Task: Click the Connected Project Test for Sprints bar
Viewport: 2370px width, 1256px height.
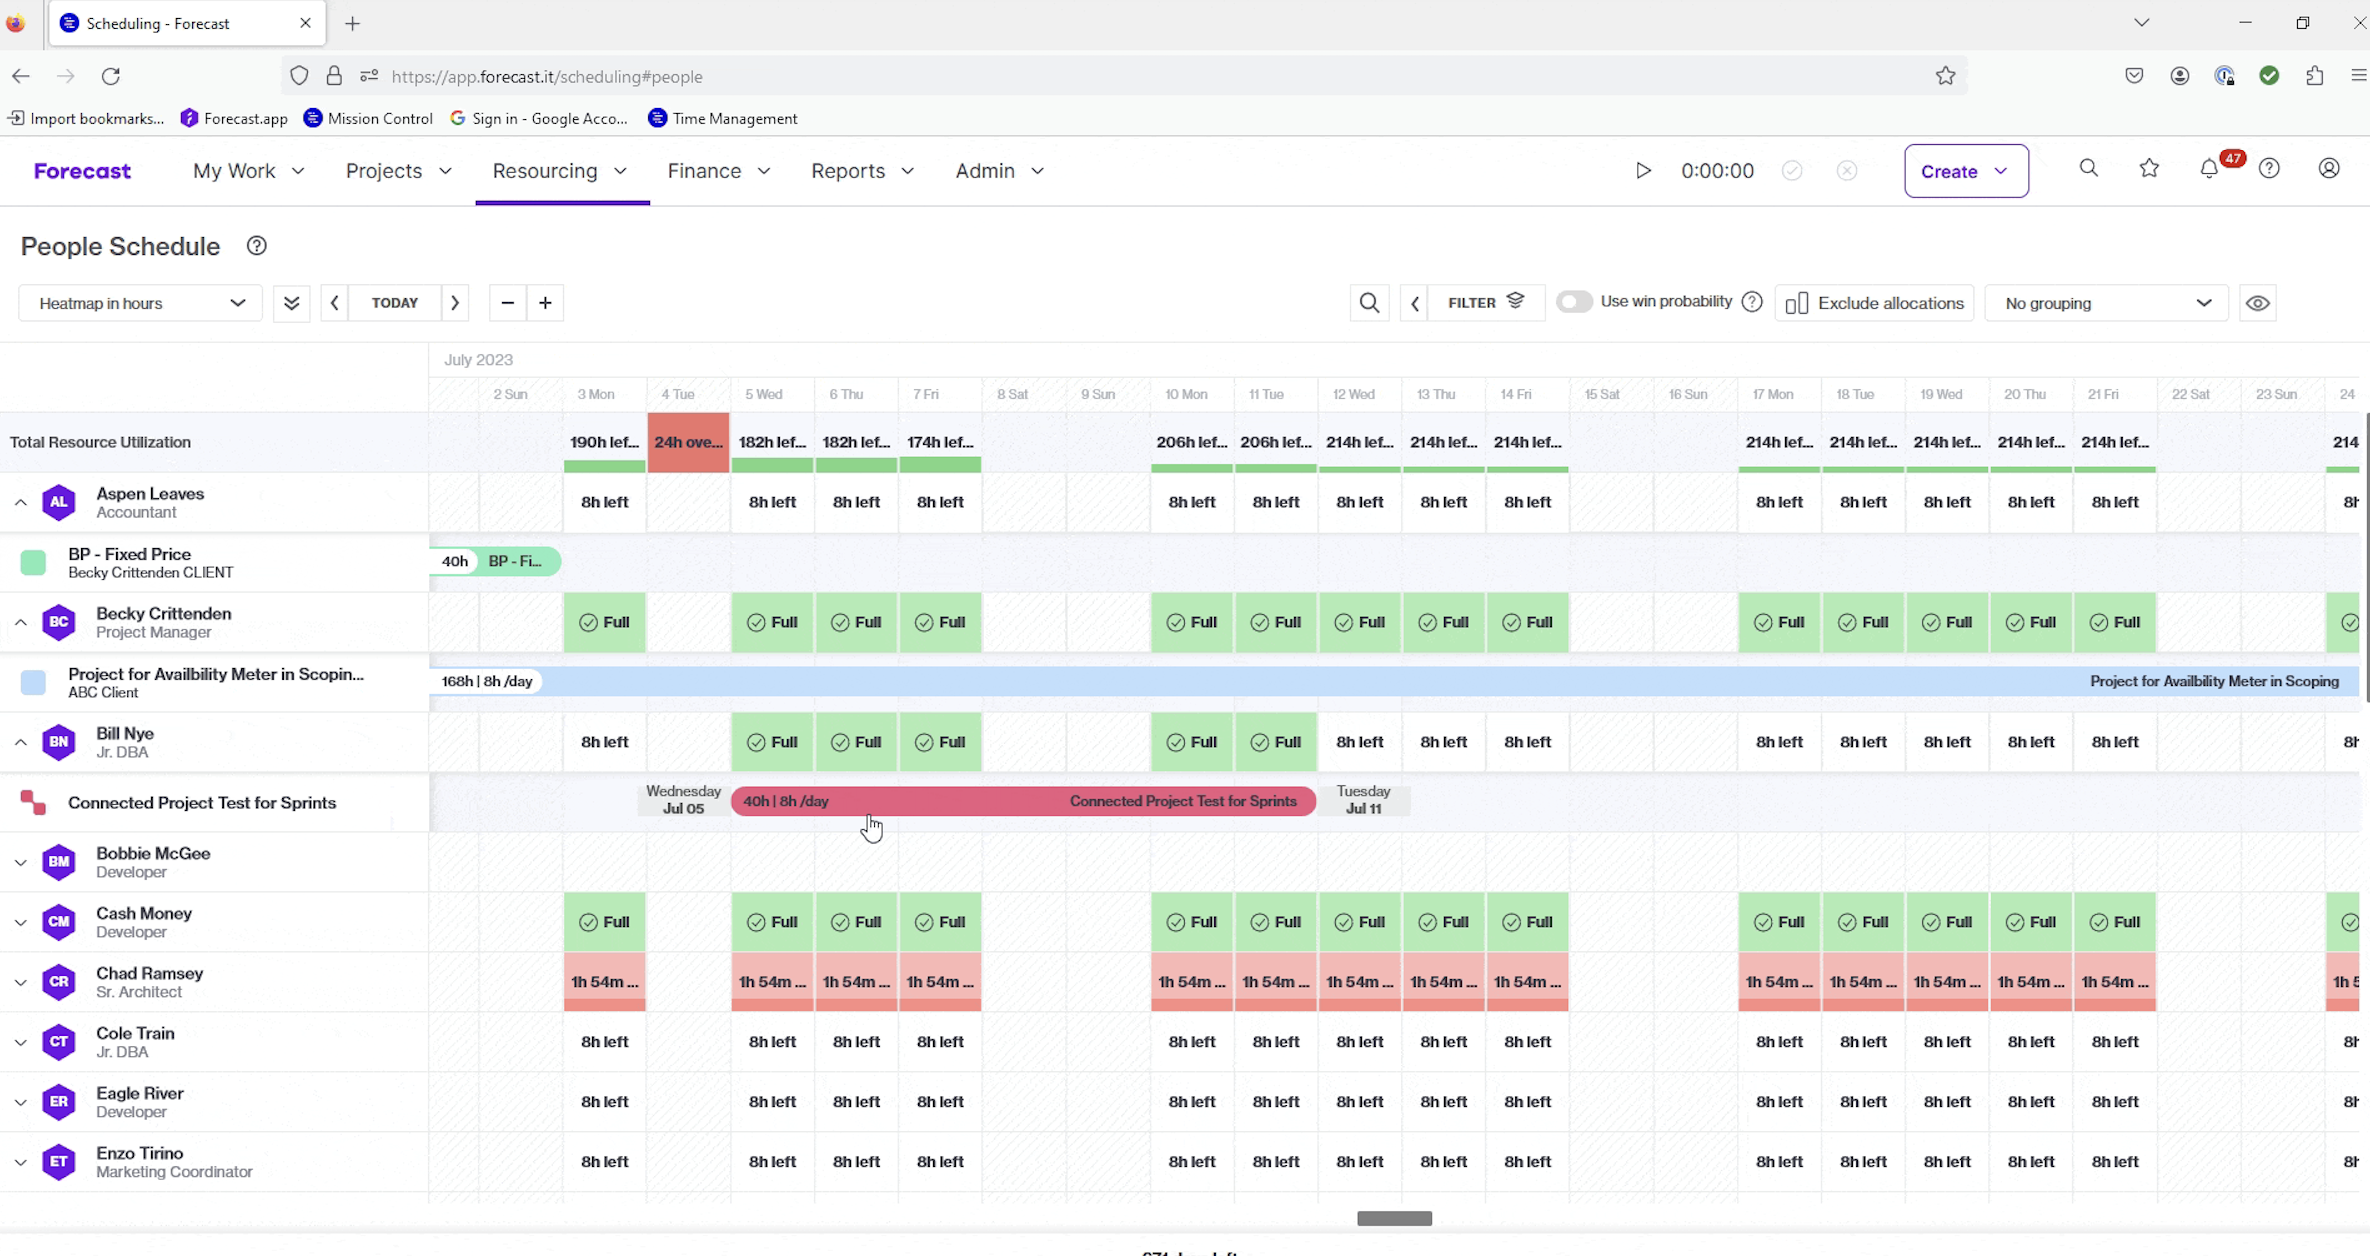Action: click(x=1027, y=800)
